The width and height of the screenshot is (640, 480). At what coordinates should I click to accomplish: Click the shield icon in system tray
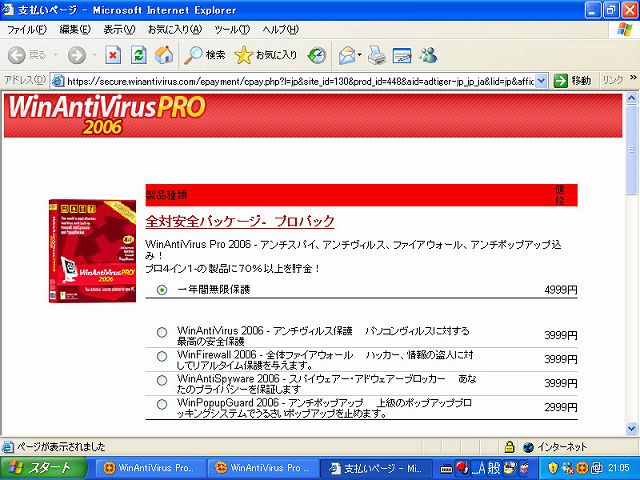click(x=553, y=468)
